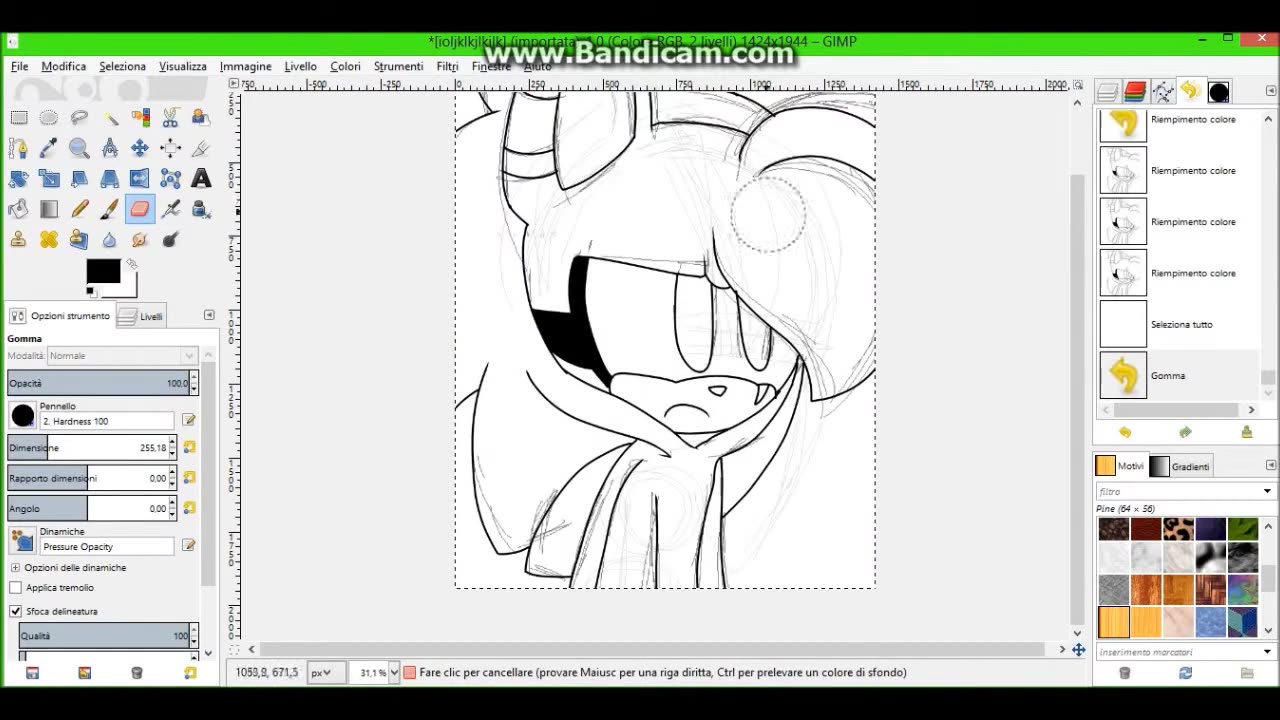Edit the brush 2. Hardness 100
This screenshot has height=720, width=1280.
click(x=189, y=420)
